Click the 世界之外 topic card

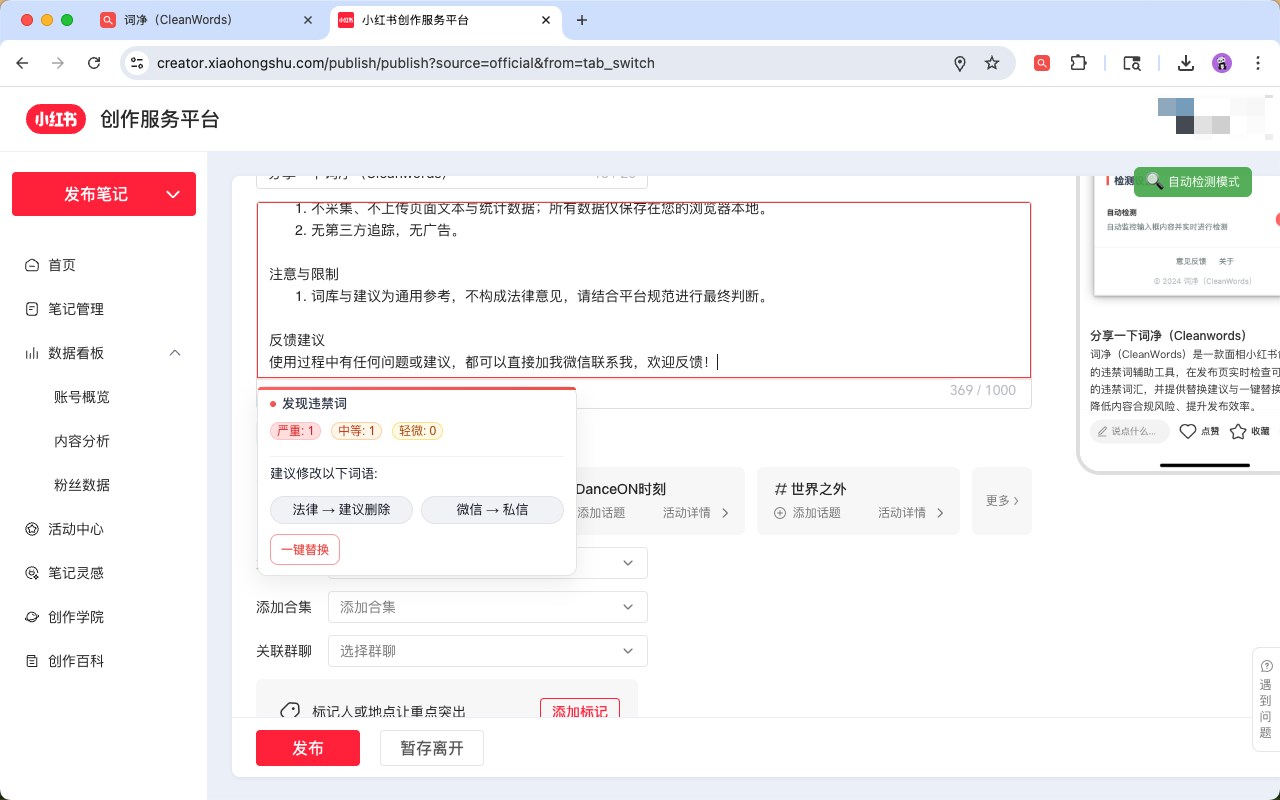pos(858,500)
